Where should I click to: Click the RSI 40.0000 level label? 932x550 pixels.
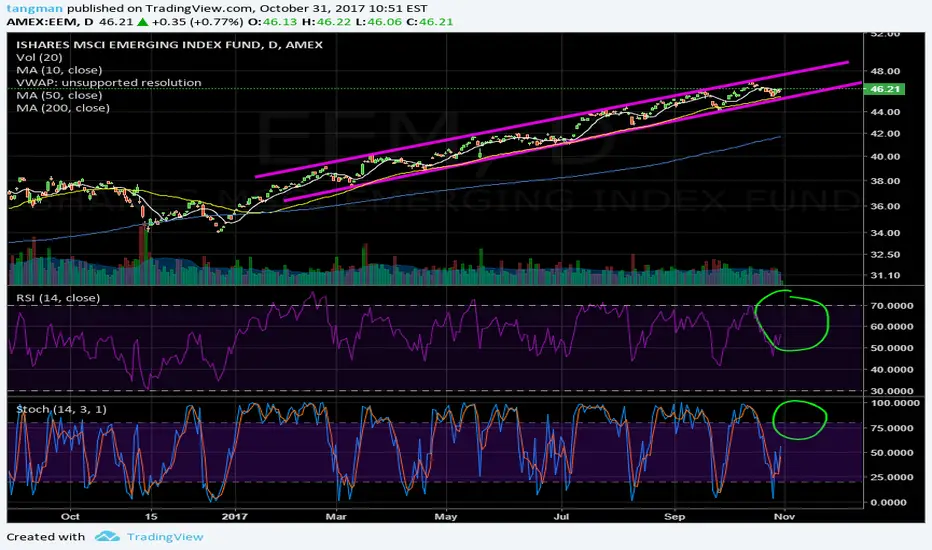coord(892,369)
